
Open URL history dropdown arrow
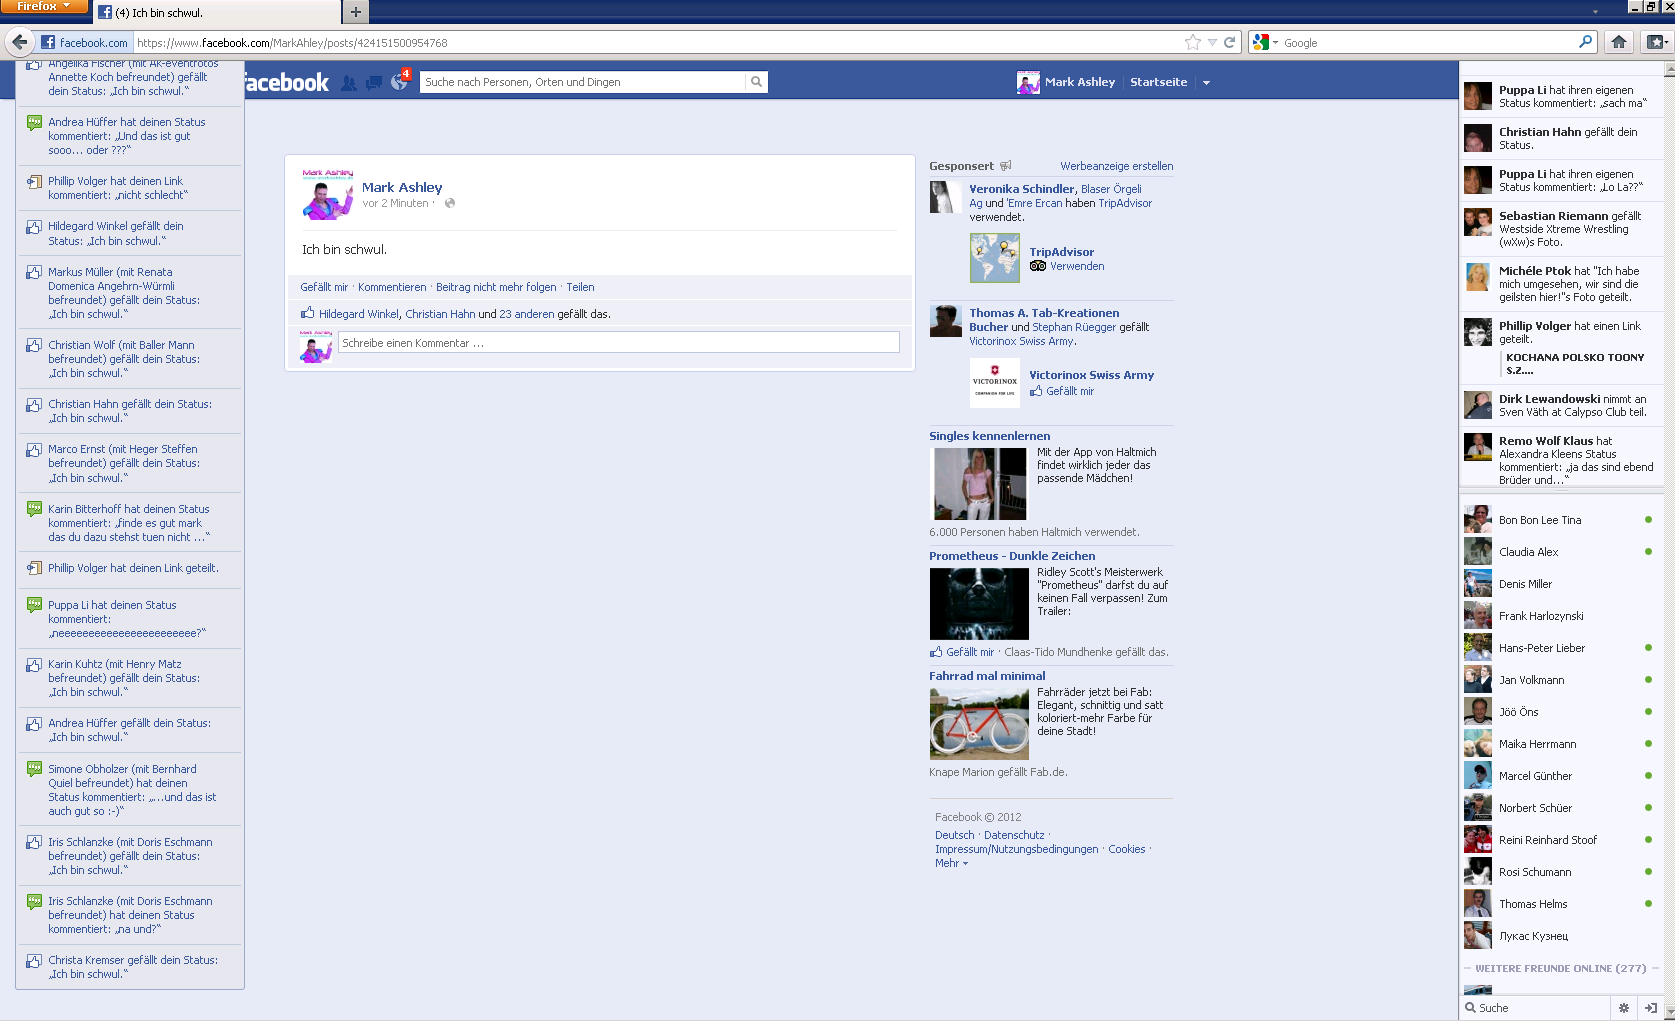(x=1212, y=42)
